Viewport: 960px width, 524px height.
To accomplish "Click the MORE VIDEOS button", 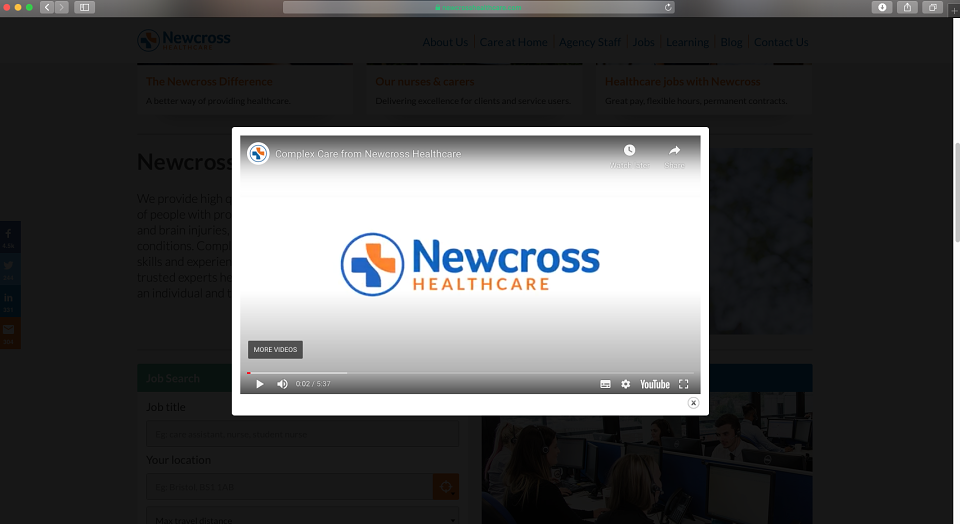I will coord(275,350).
